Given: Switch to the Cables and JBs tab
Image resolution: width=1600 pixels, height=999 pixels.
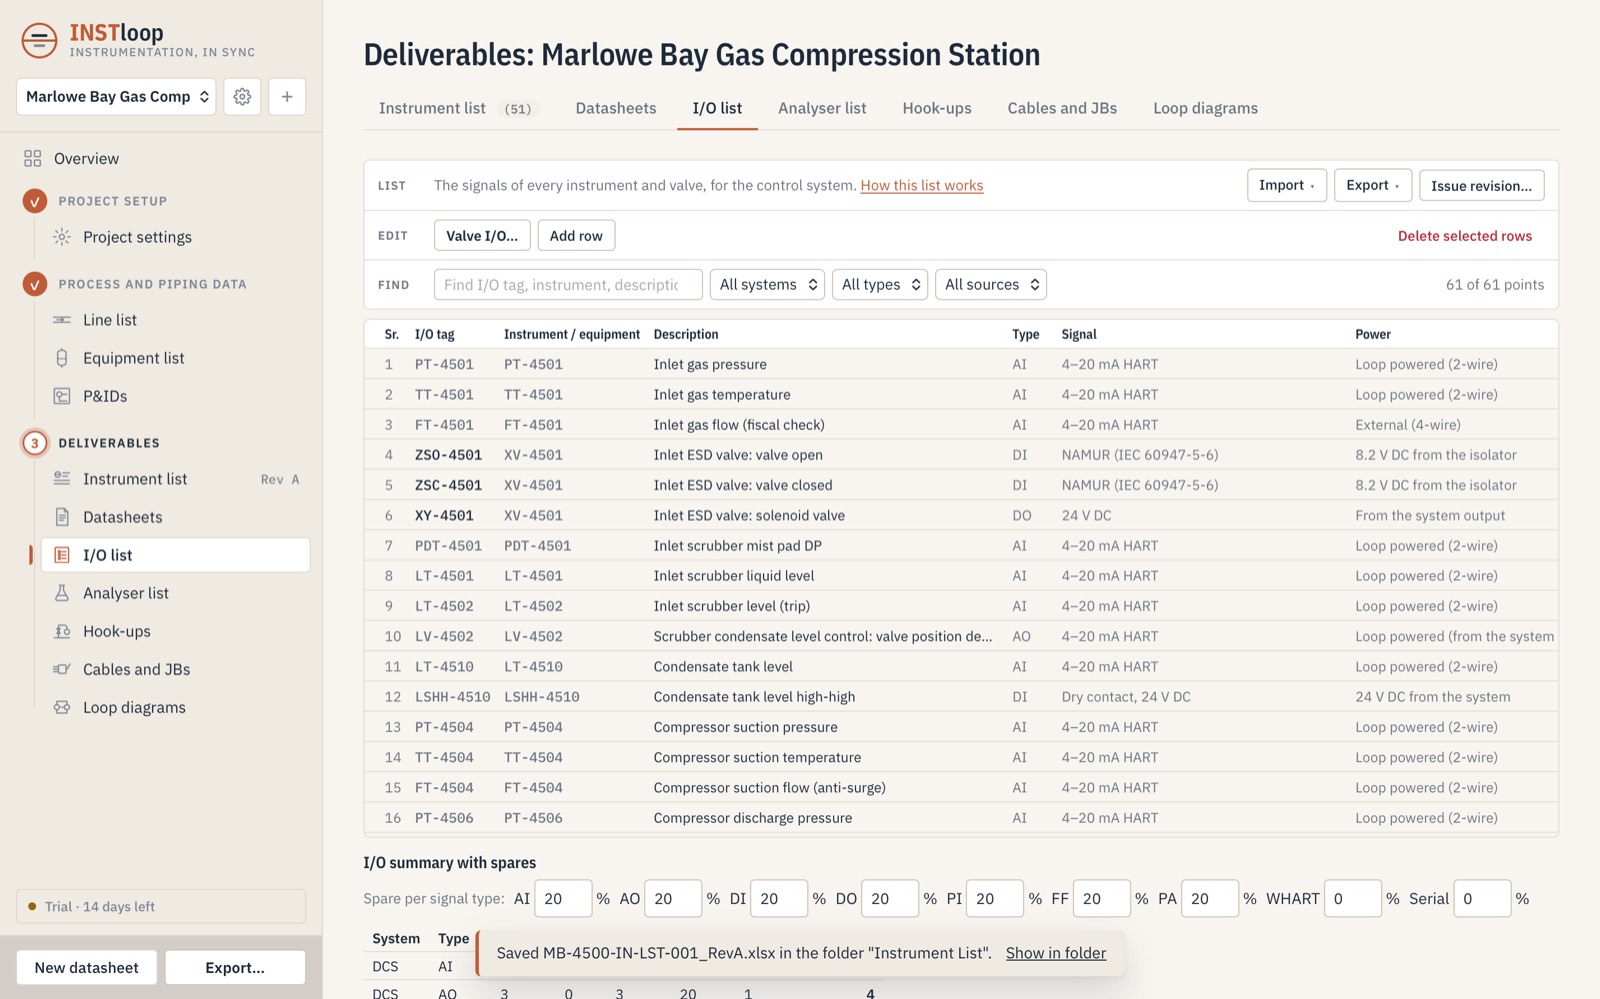Looking at the screenshot, I should pyautogui.click(x=1062, y=108).
